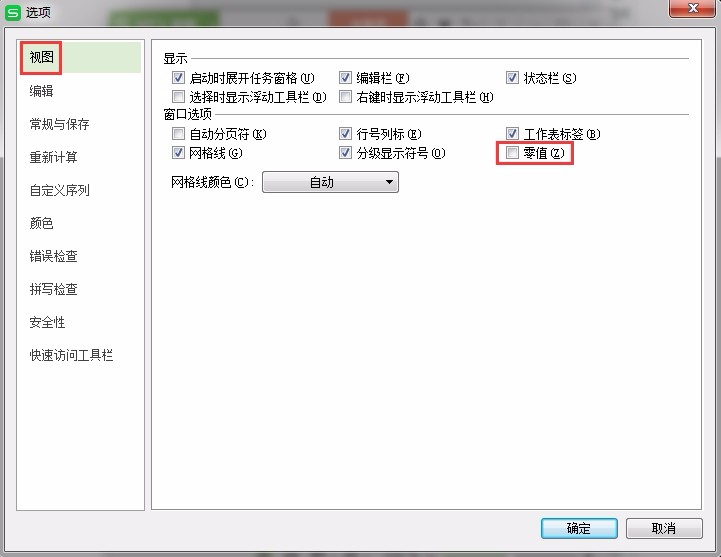The image size is (721, 557).
Task: Toggle 分级显示符号 checkbox
Action: coord(345,153)
